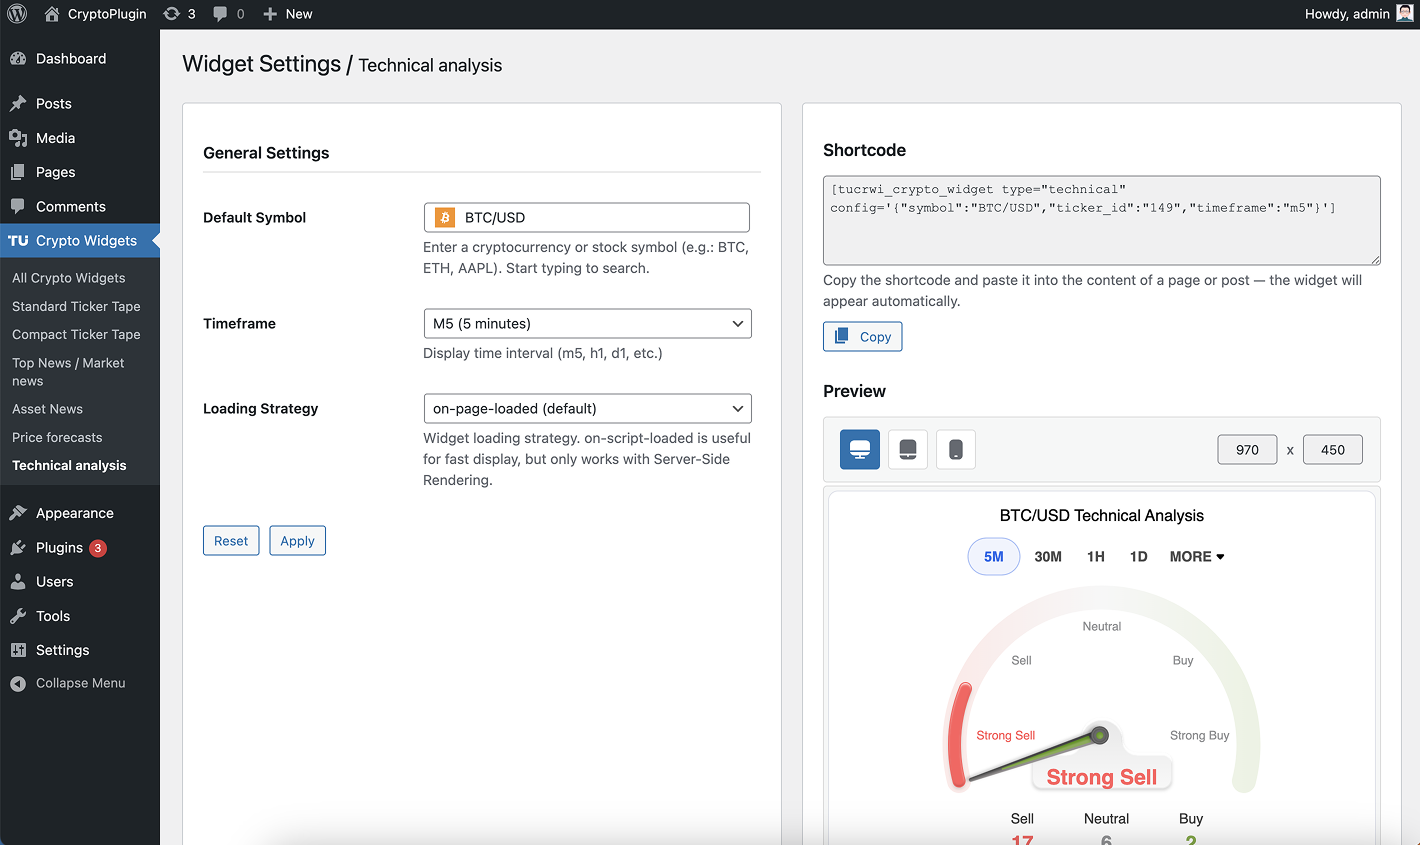Expand the MORE timeframe menu in preview
1420x845 pixels.
[x=1197, y=557]
